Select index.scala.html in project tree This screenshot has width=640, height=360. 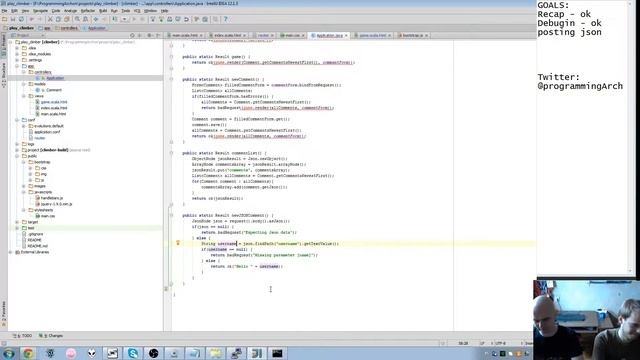pyautogui.click(x=54, y=108)
